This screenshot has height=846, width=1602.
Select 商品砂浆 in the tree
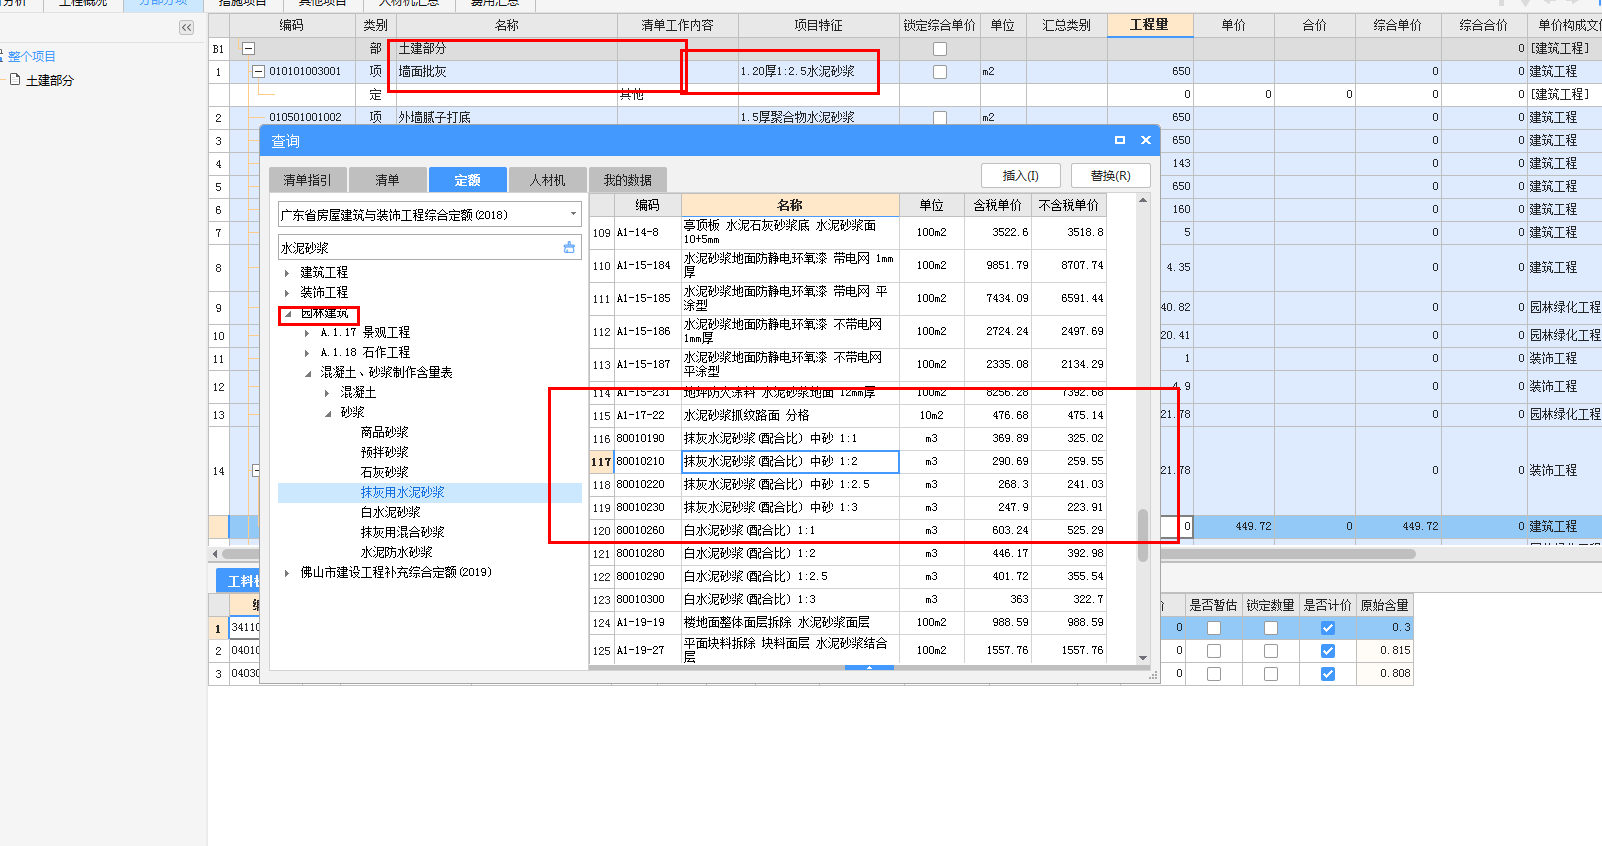(384, 432)
